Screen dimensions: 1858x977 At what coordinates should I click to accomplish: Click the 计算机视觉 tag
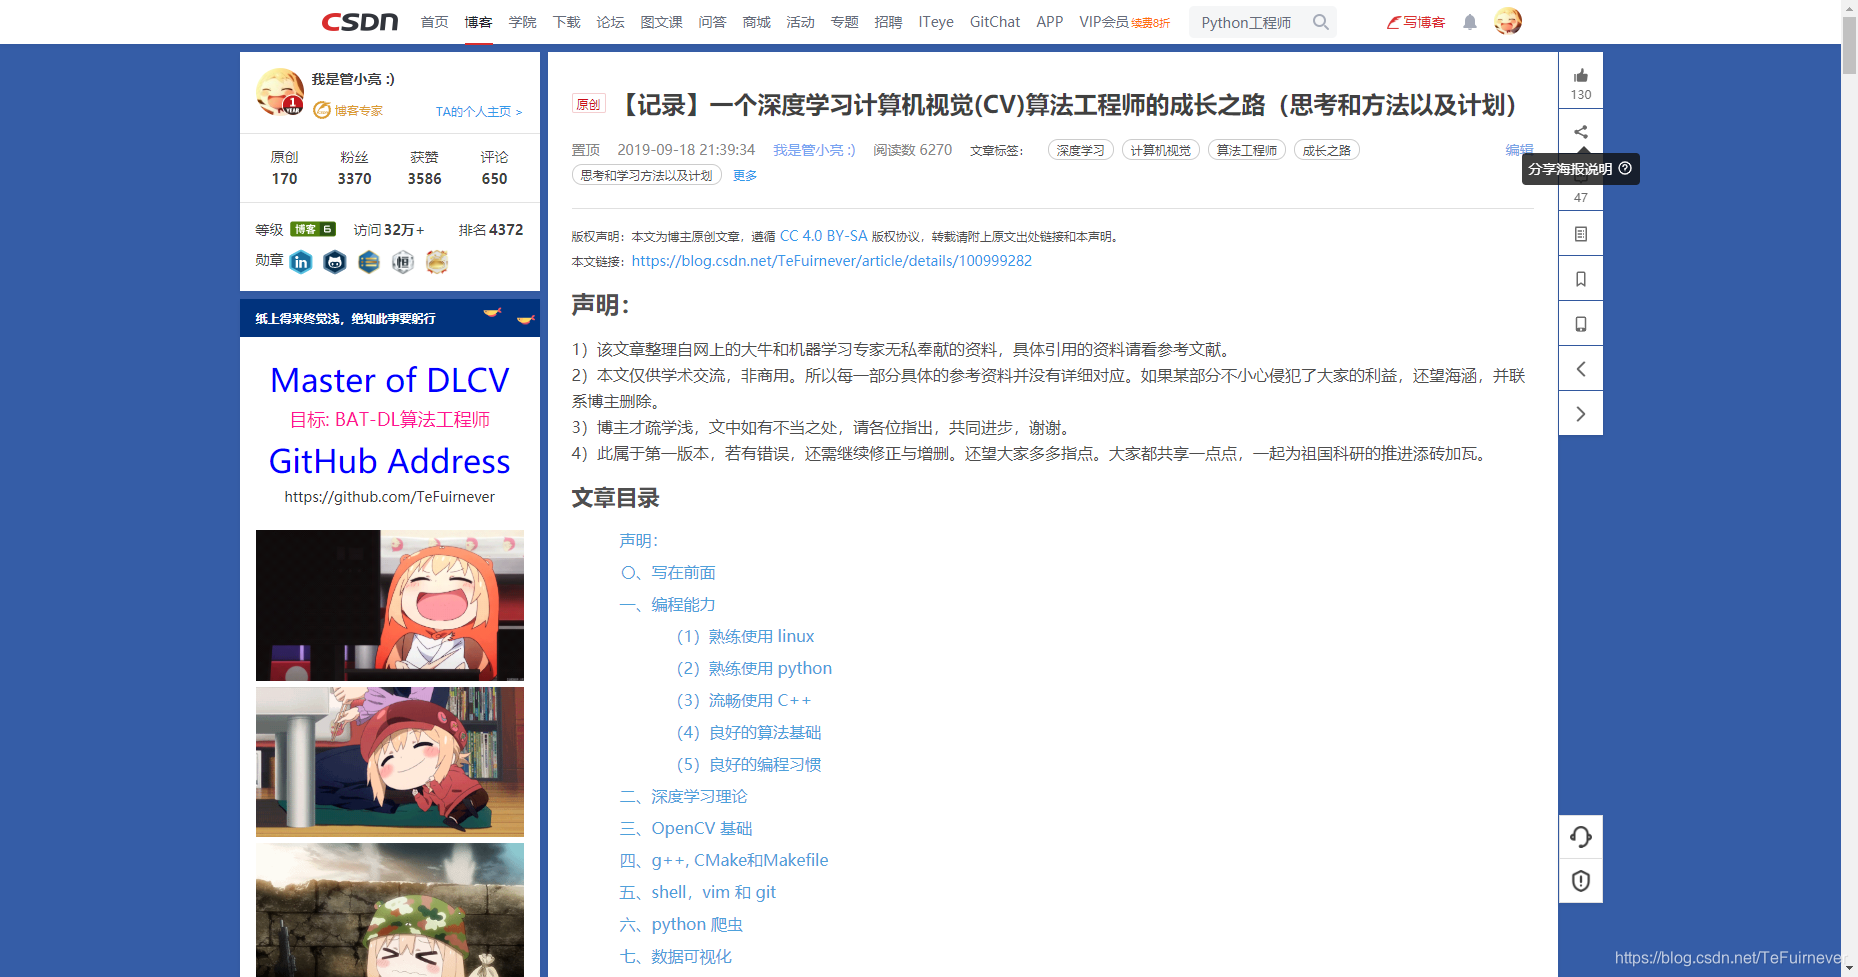[x=1160, y=150]
